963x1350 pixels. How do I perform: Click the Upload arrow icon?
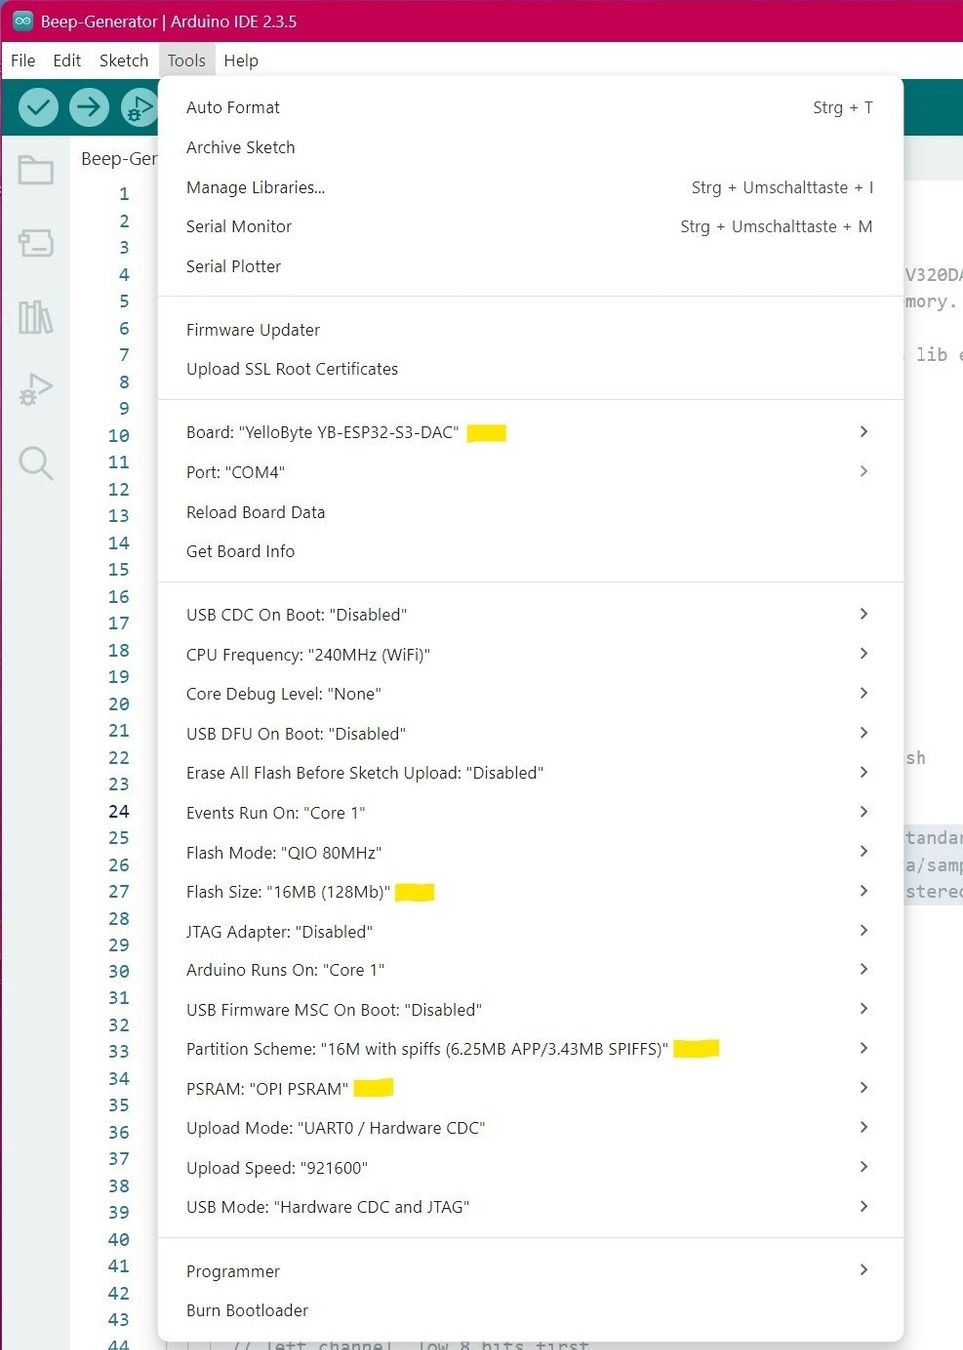[89, 107]
